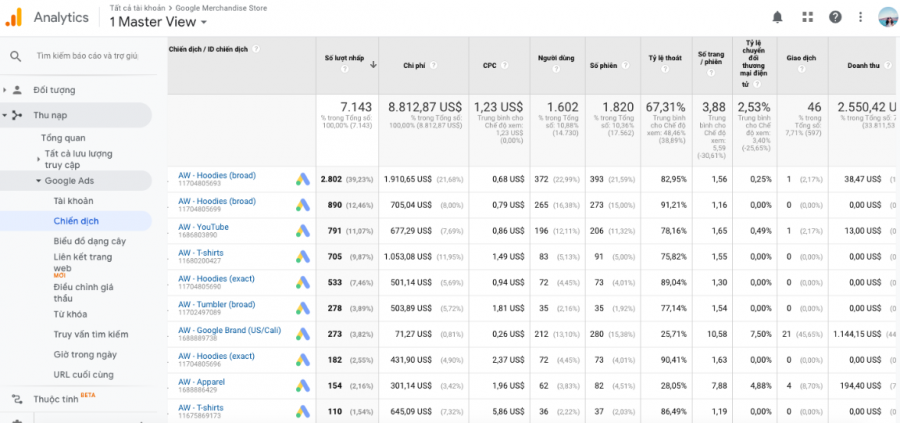Expand Tất cả lưu lượng truy cập

pyautogui.click(x=78, y=159)
